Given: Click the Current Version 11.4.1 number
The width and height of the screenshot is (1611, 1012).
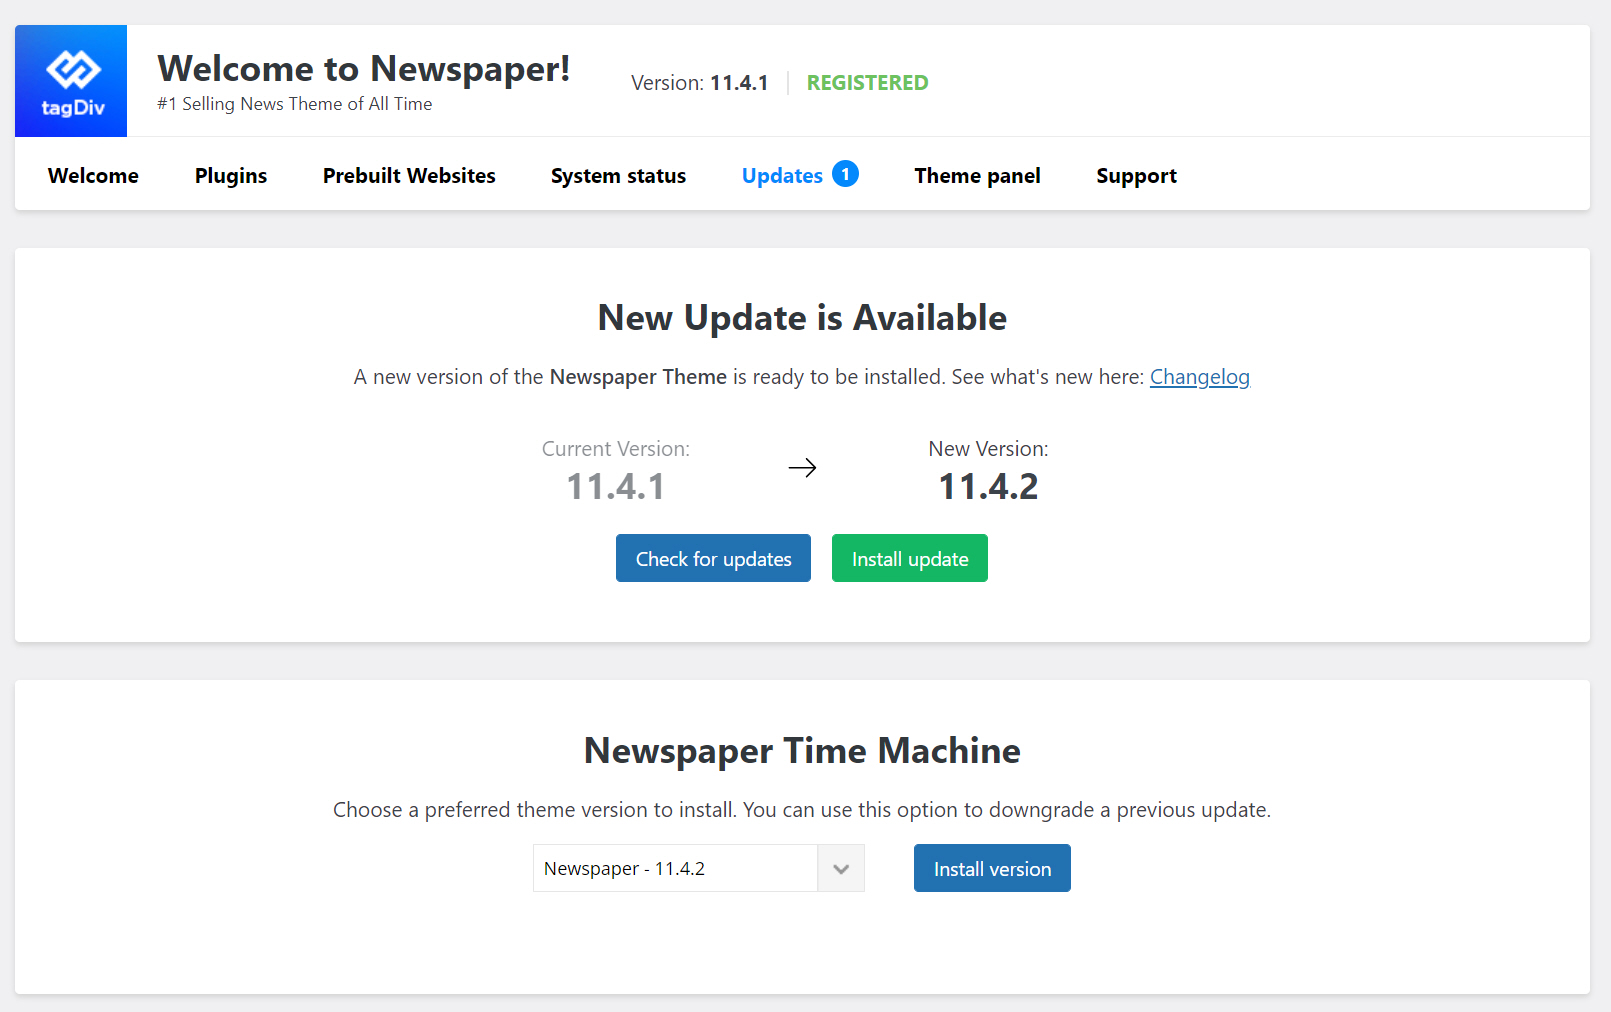Looking at the screenshot, I should point(616,487).
